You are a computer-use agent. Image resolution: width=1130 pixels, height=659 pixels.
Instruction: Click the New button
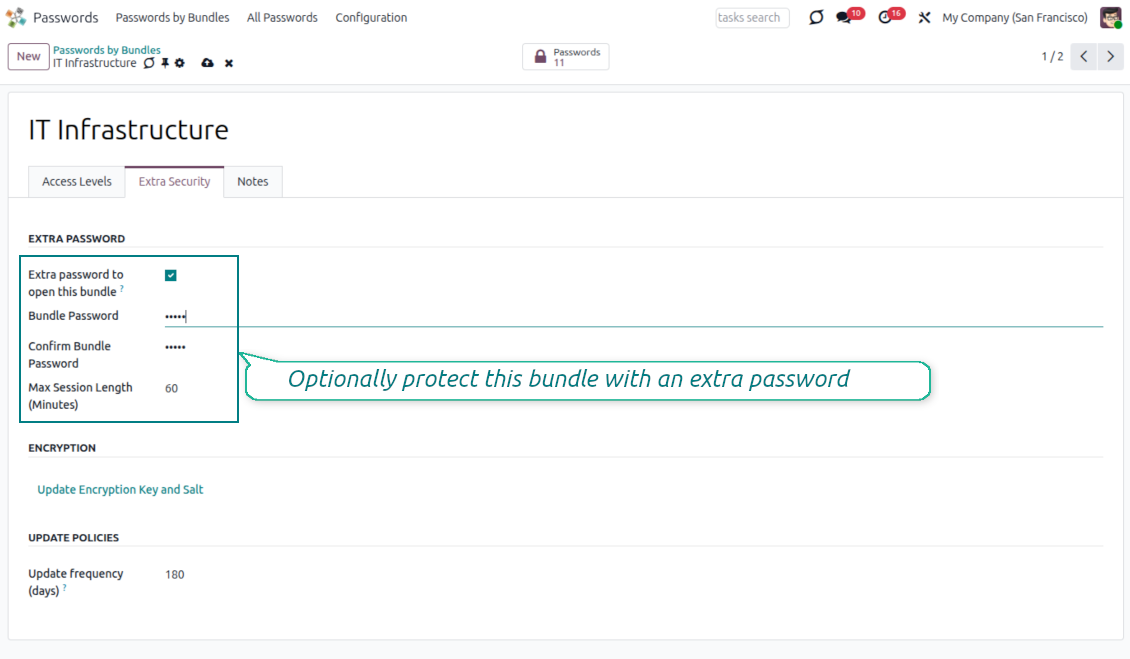(x=29, y=57)
